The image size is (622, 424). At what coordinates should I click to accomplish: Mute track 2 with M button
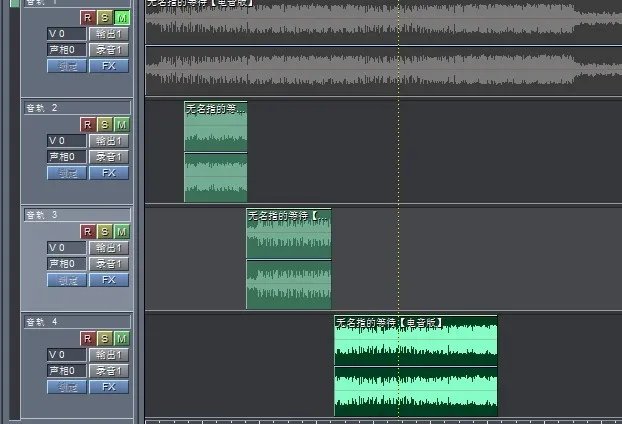(121, 124)
